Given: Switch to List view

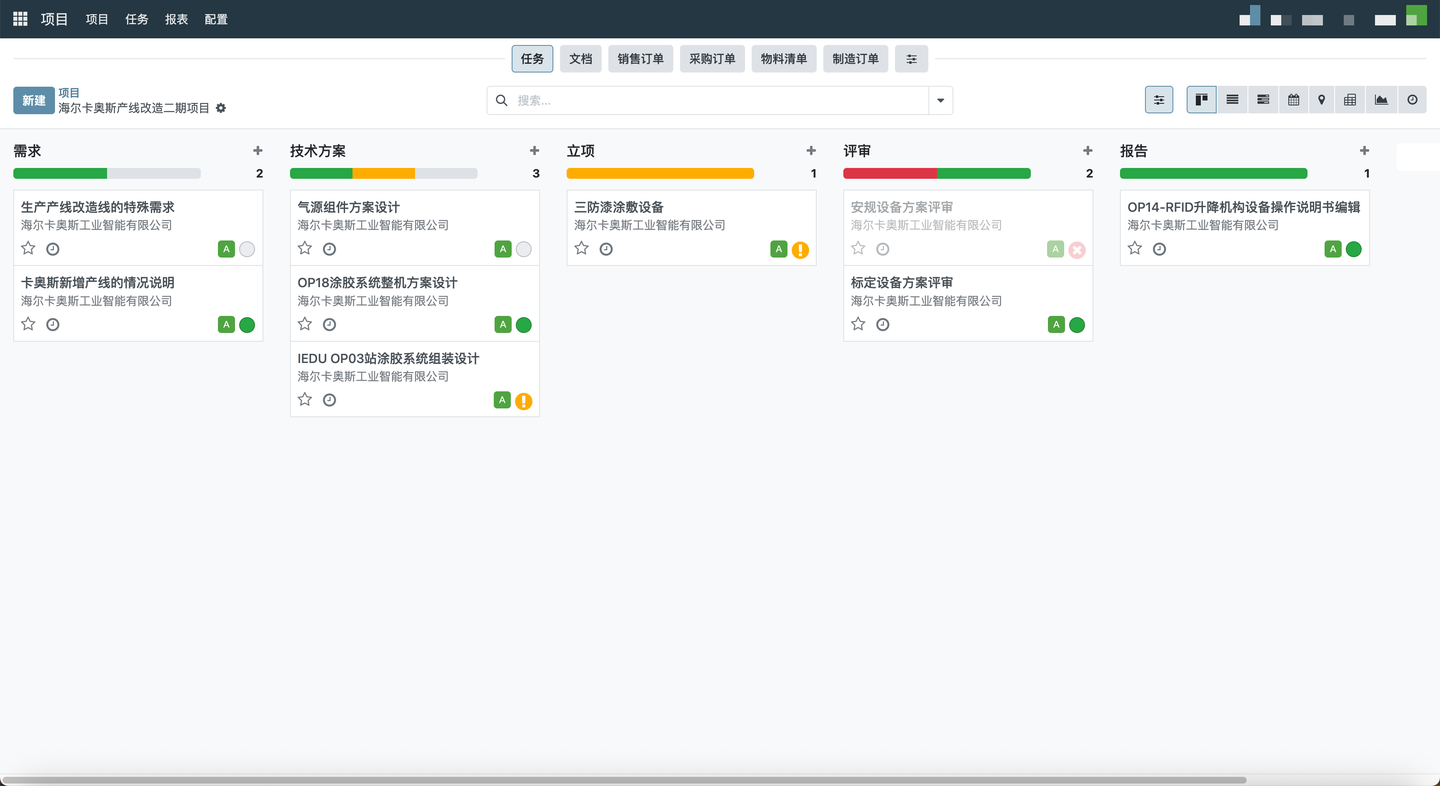Looking at the screenshot, I should (1232, 100).
